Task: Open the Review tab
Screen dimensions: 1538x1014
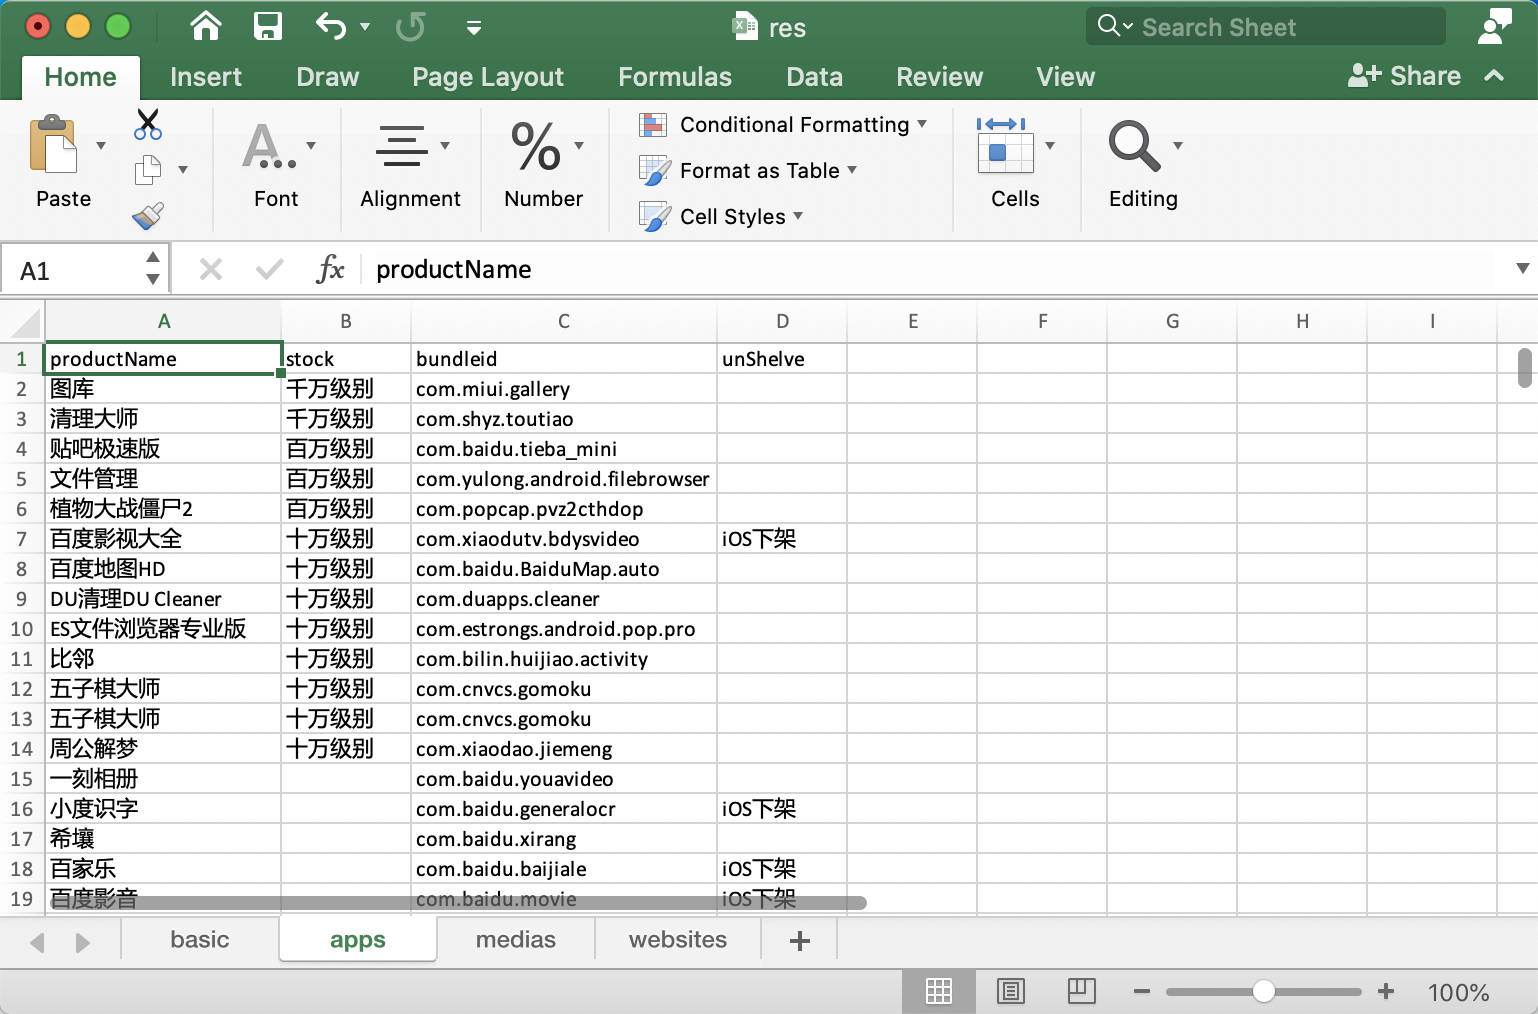Action: pos(939,77)
